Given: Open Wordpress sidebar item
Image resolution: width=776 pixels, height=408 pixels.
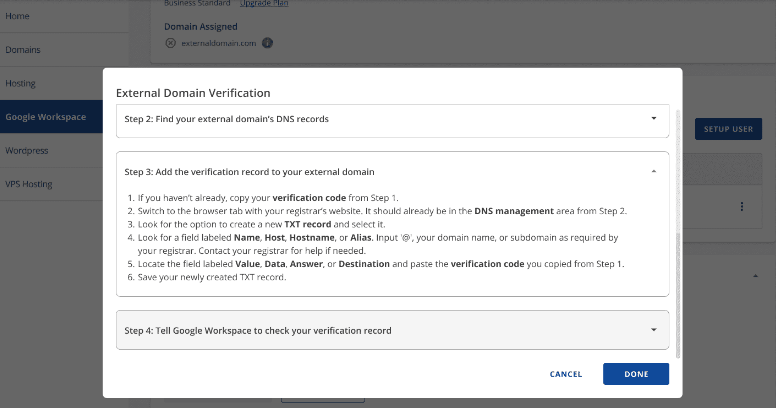Looking at the screenshot, I should [x=27, y=151].
